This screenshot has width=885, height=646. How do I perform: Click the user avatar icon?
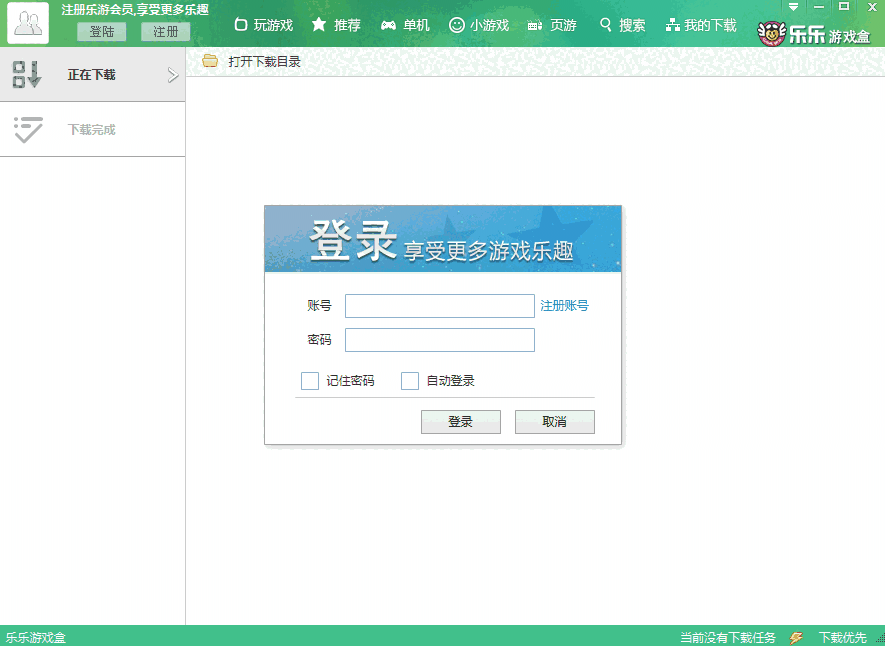28,23
